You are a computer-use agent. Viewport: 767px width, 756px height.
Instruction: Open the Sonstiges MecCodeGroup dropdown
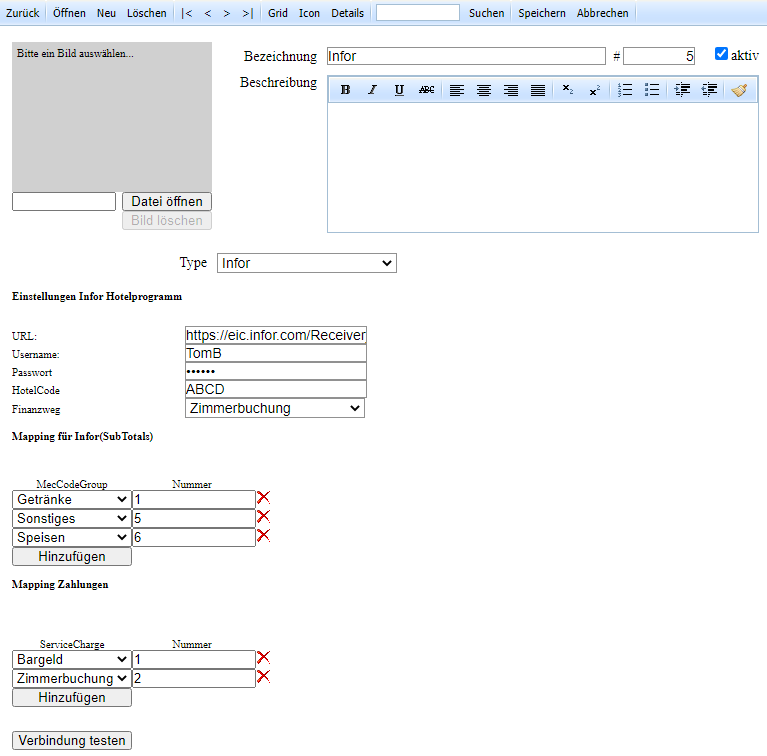pyautogui.click(x=72, y=518)
